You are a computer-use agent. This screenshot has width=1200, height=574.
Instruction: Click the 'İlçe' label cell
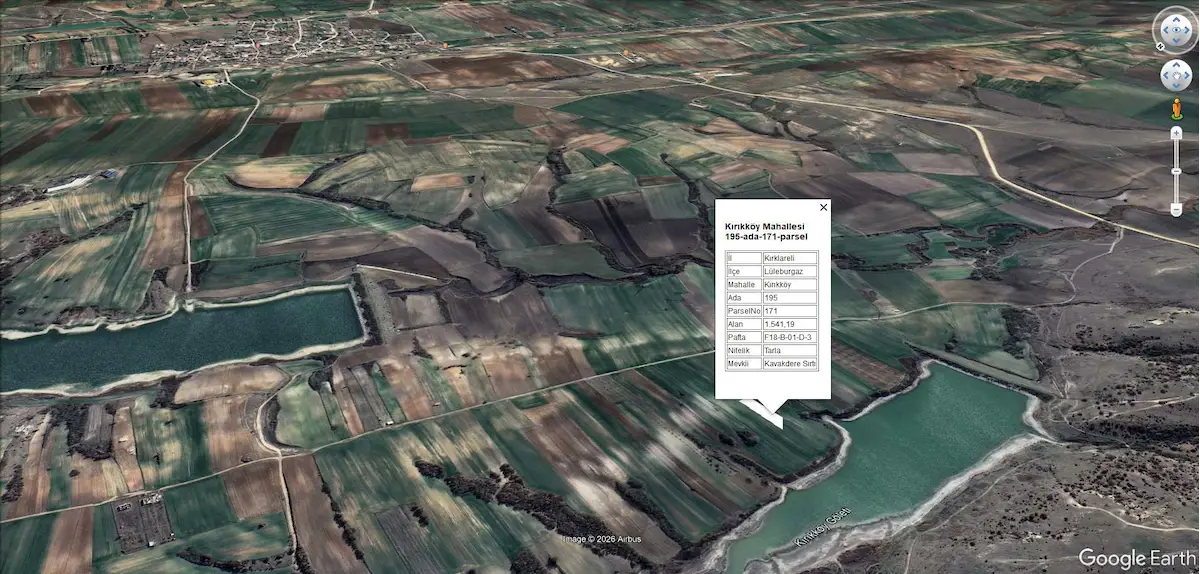coord(743,271)
